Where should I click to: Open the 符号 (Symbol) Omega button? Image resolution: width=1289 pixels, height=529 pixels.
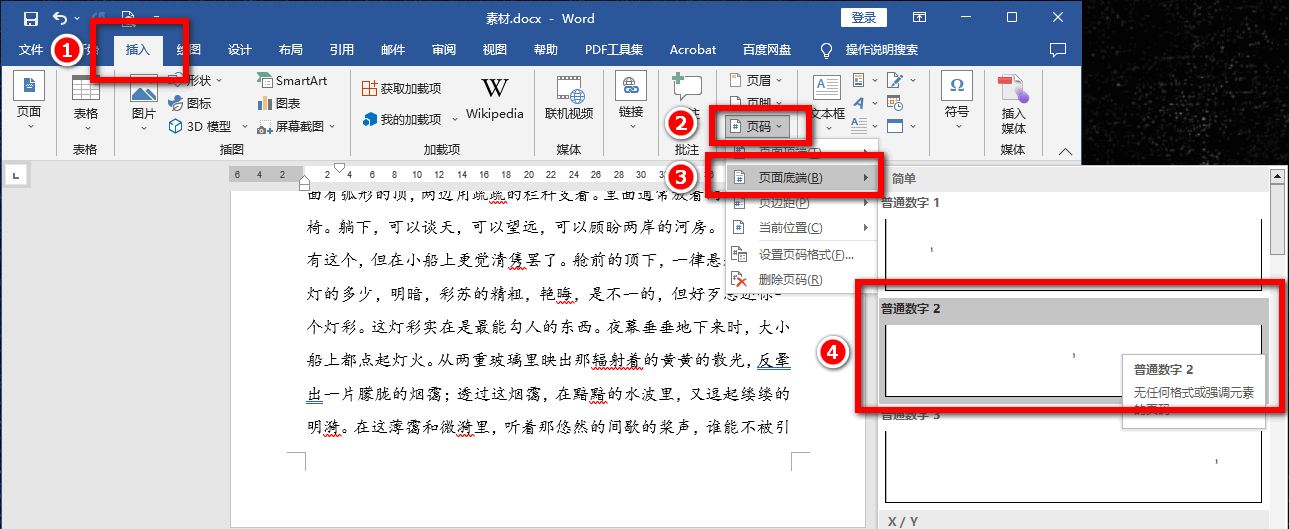click(957, 100)
